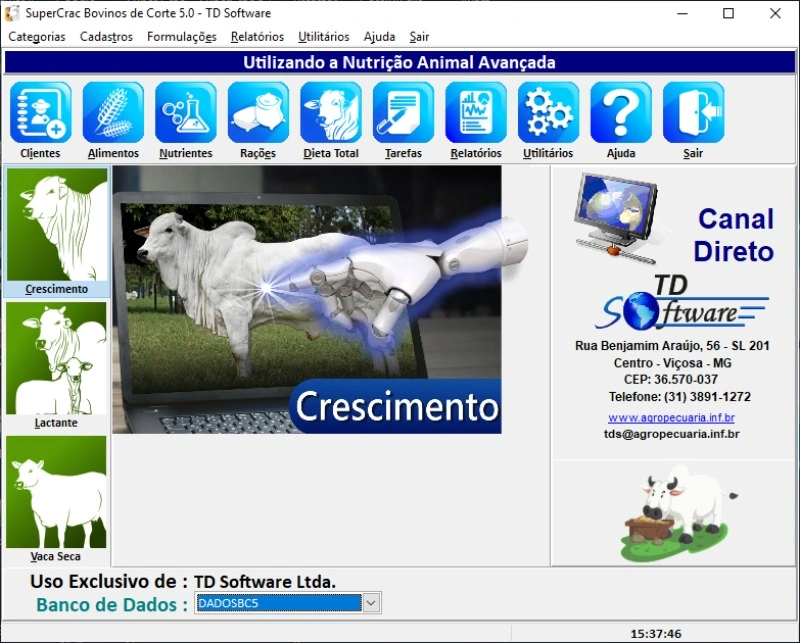Click the Sair exit door icon
Viewport: 800px width, 643px height.
[693, 113]
